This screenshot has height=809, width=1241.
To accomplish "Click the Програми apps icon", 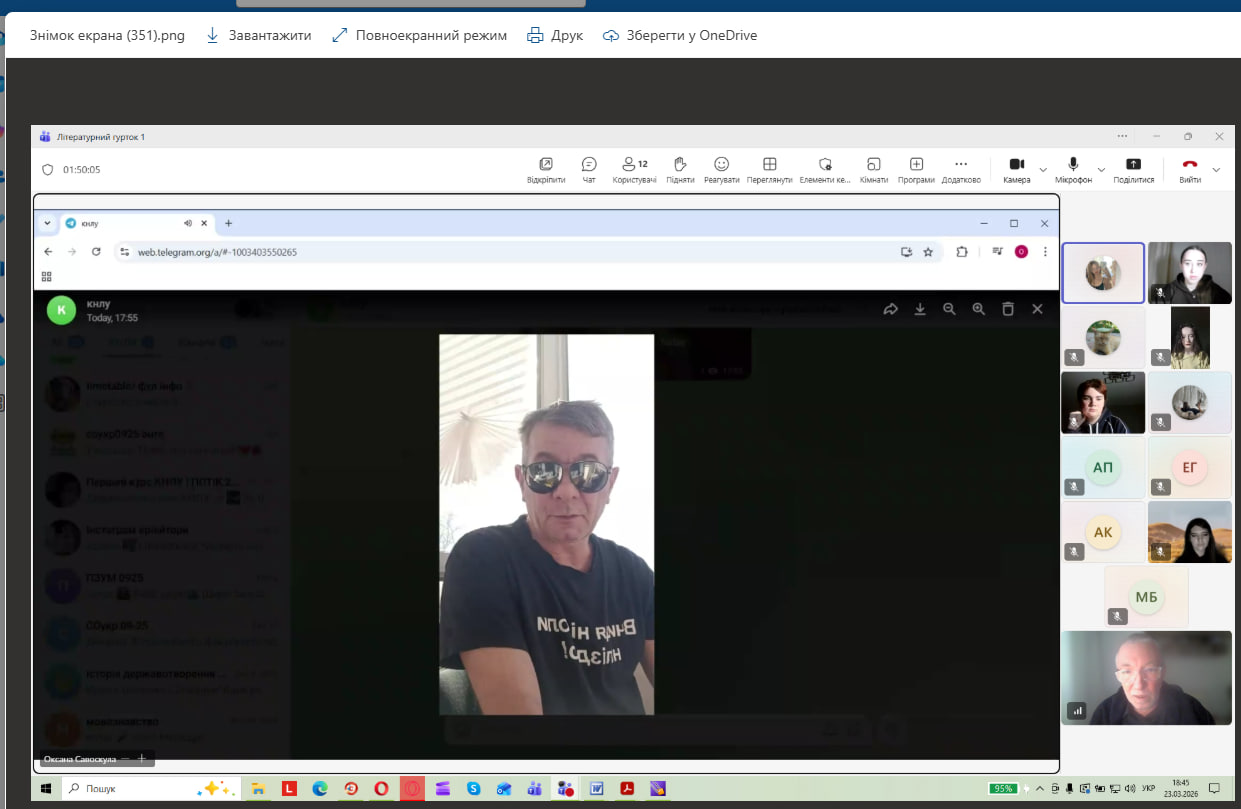I will pos(916,165).
